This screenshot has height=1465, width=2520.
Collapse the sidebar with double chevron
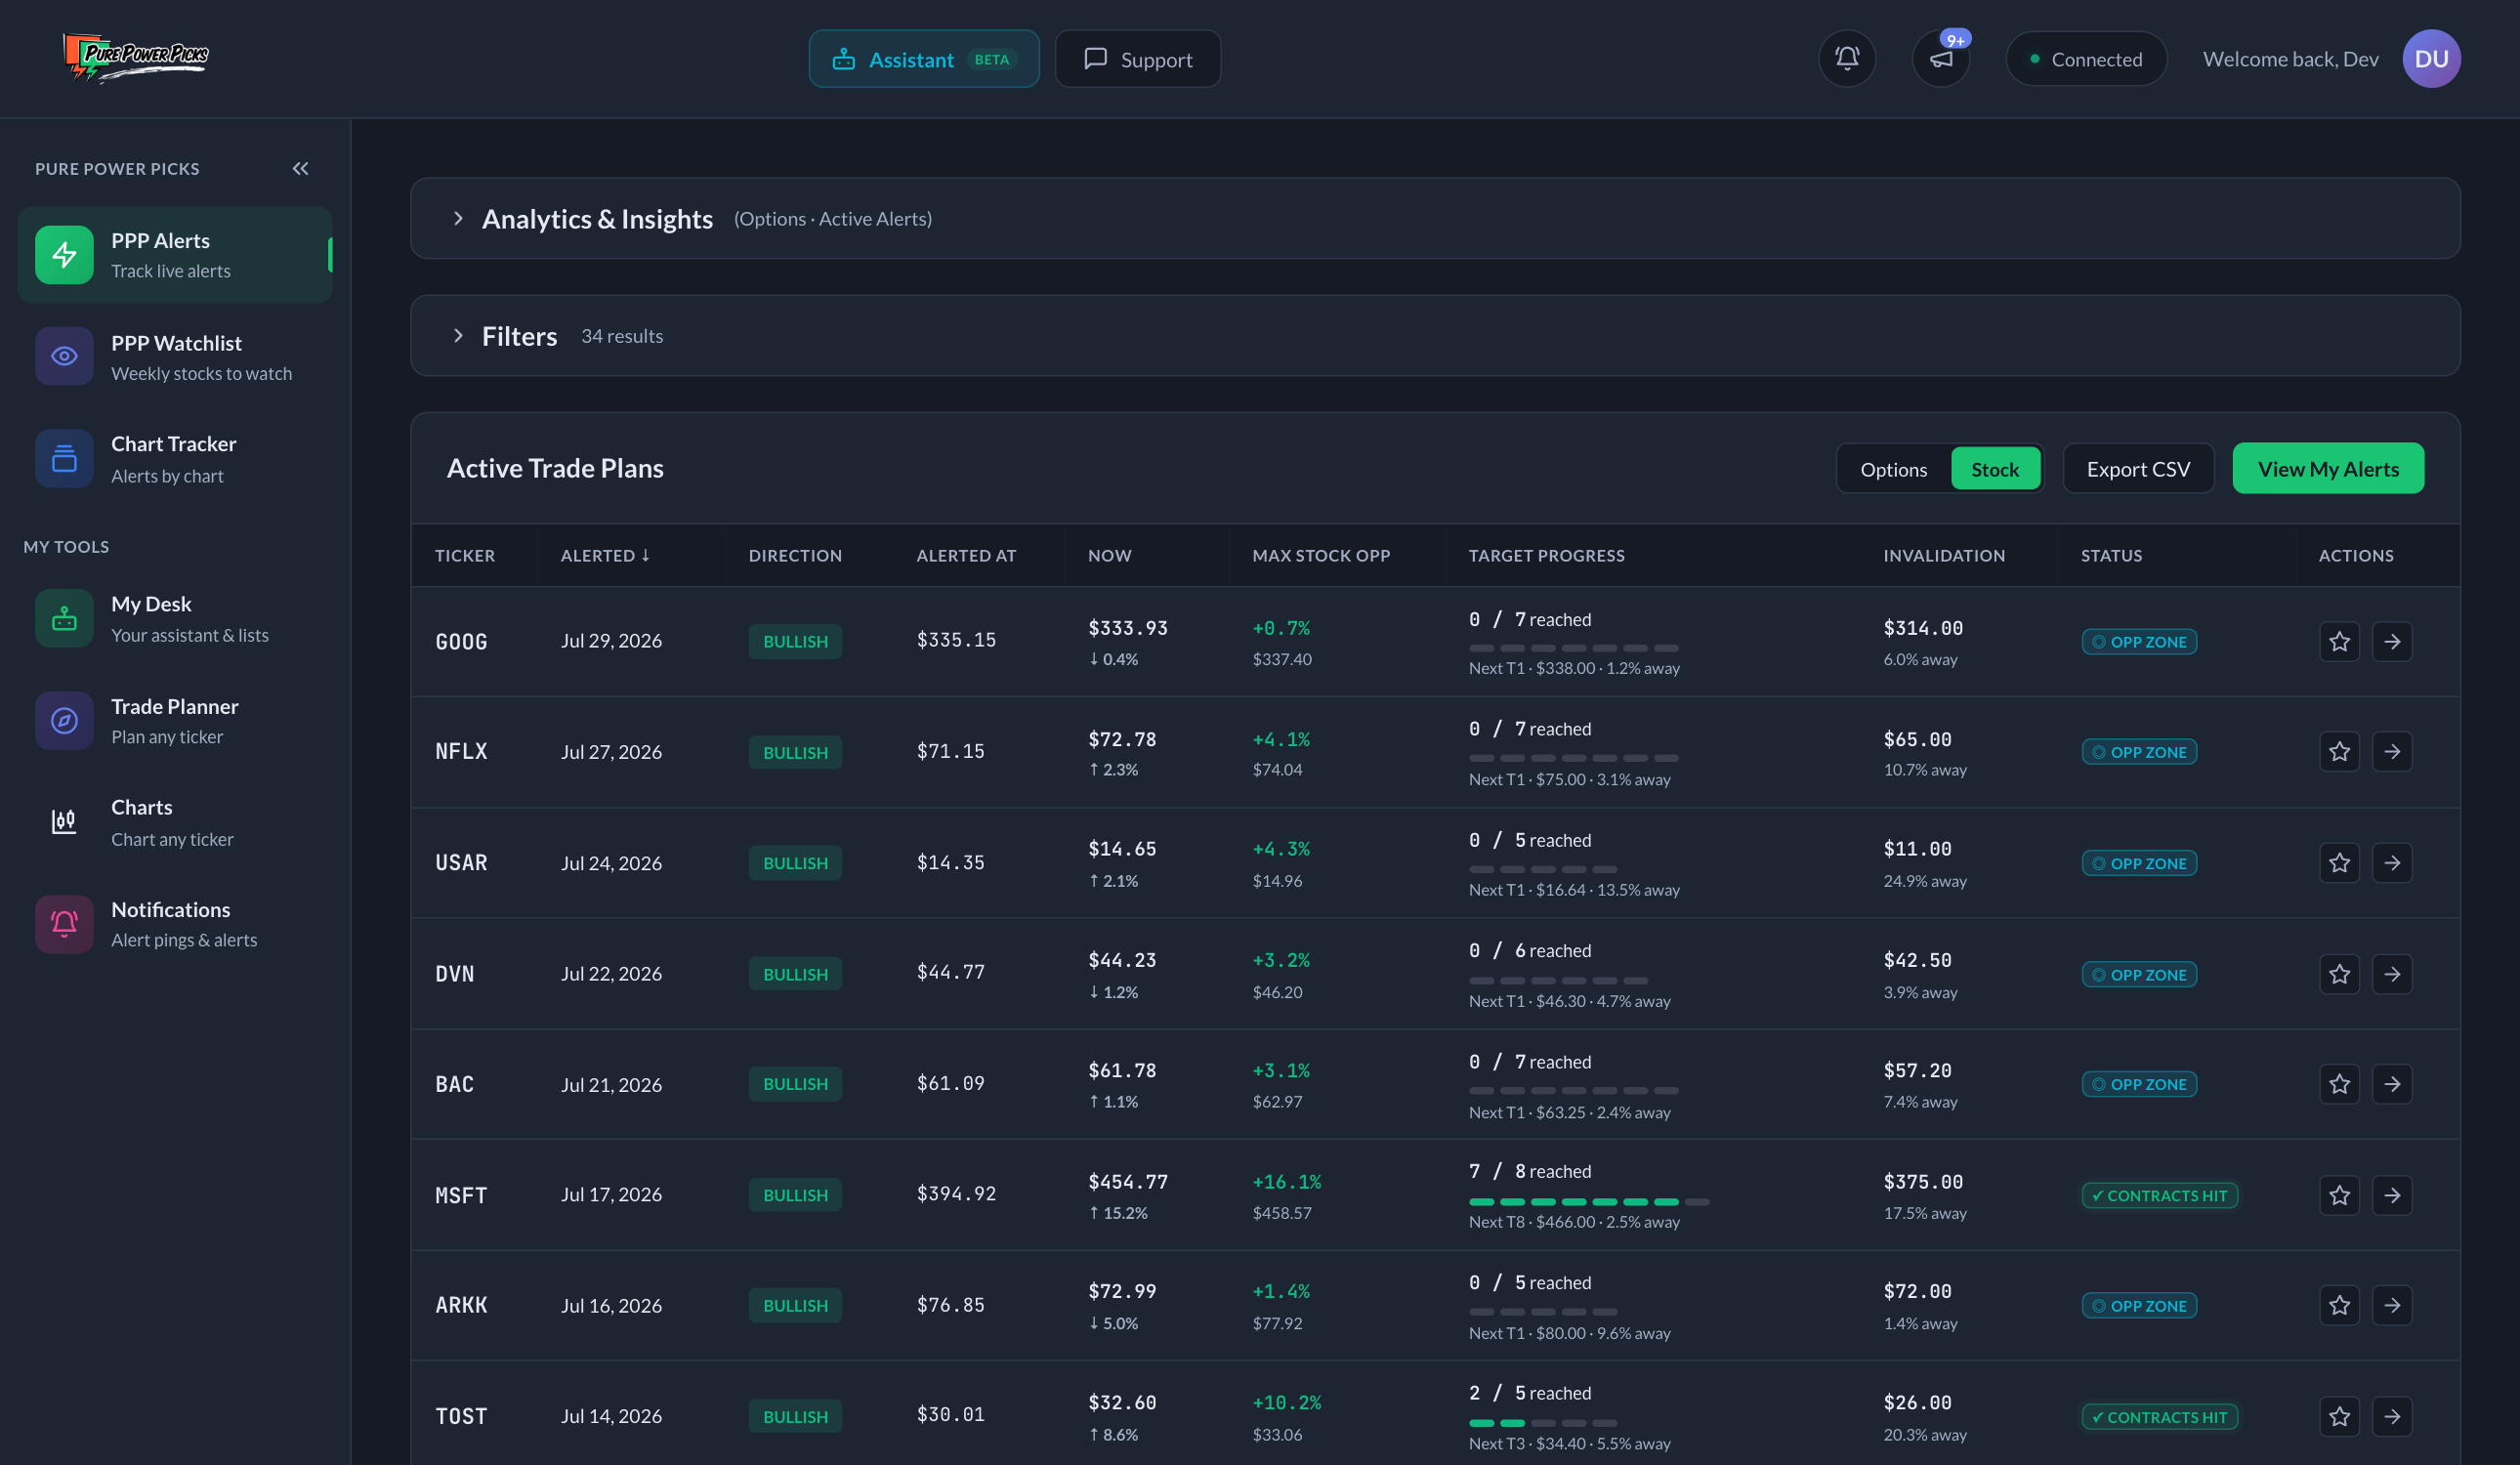[300, 168]
